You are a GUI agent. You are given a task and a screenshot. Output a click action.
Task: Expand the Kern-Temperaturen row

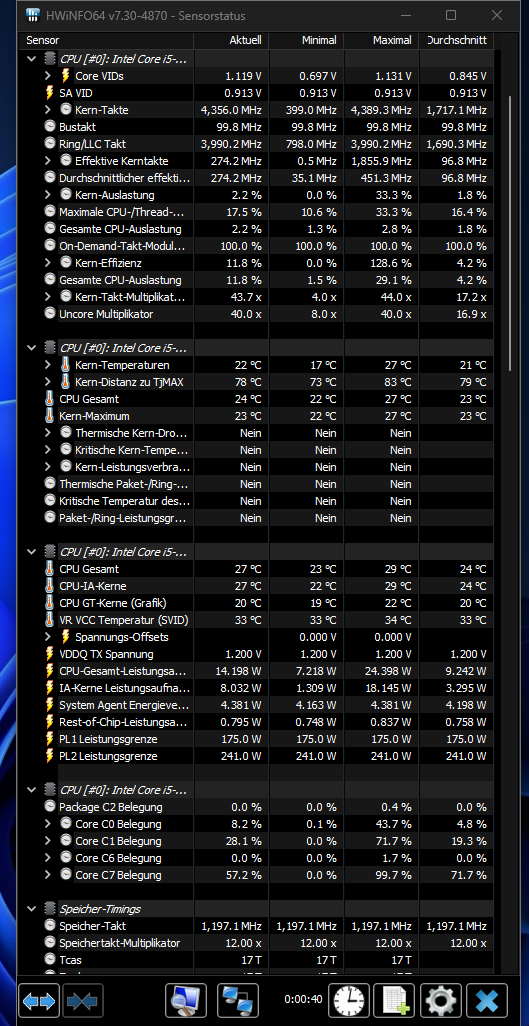(x=48, y=365)
